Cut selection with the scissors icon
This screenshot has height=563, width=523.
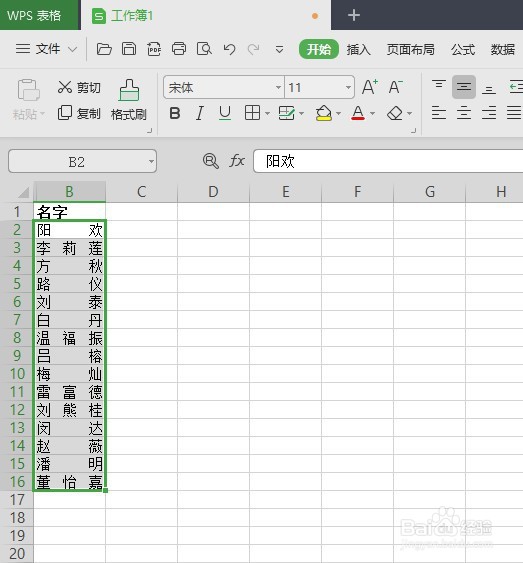pyautogui.click(x=65, y=87)
